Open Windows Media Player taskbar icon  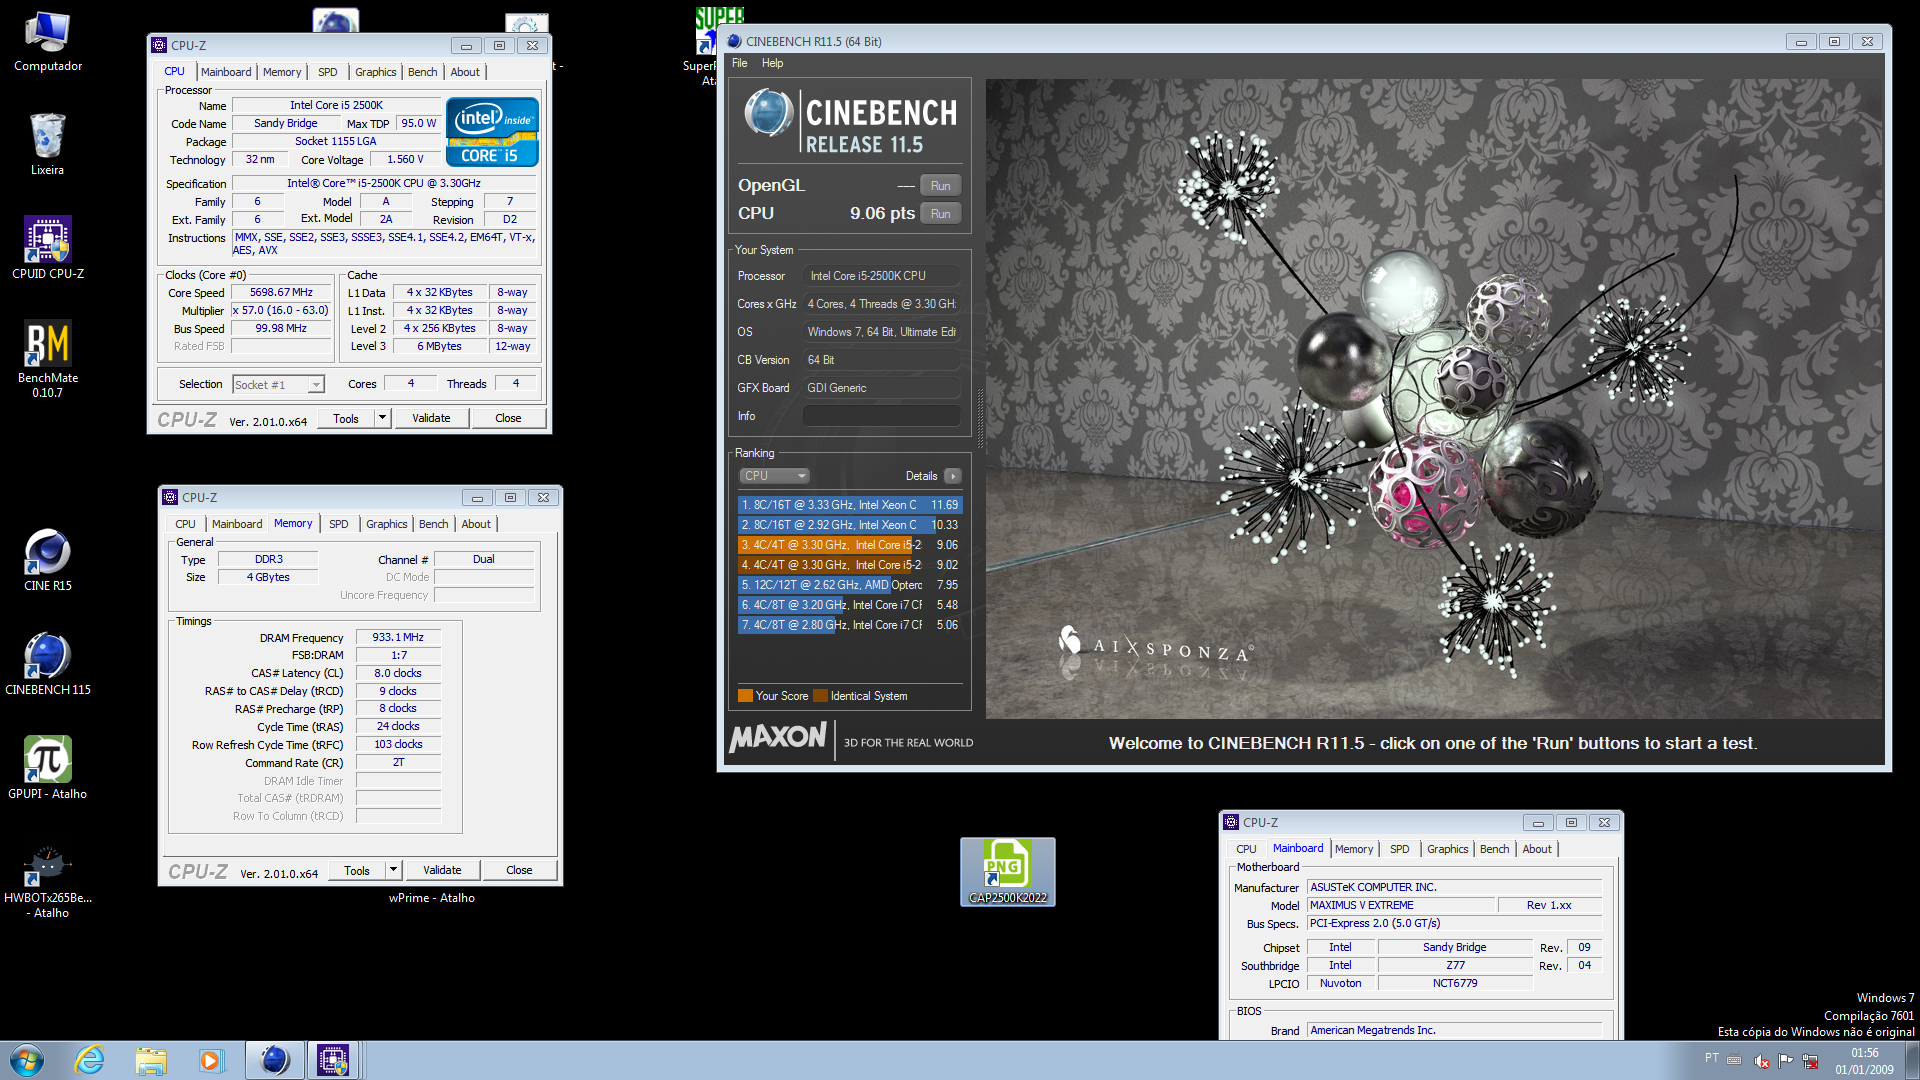click(210, 1060)
